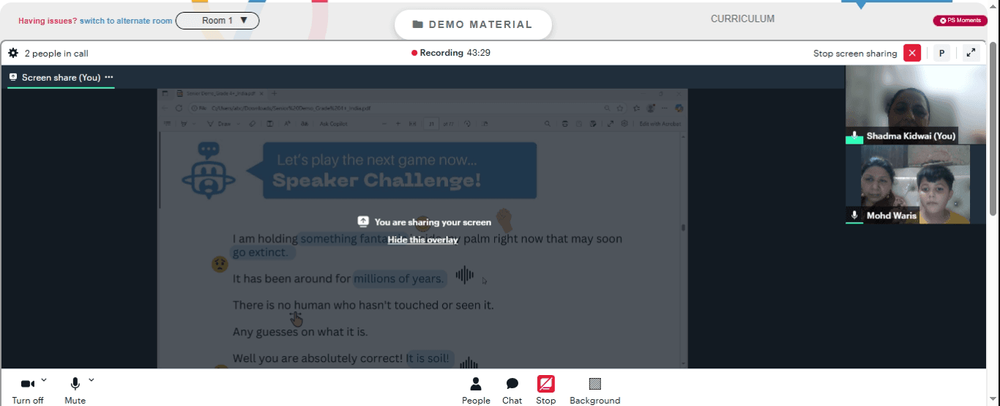This screenshot has width=1000, height=406.
Task: Stop screen sharing with the red X
Action: pos(912,54)
